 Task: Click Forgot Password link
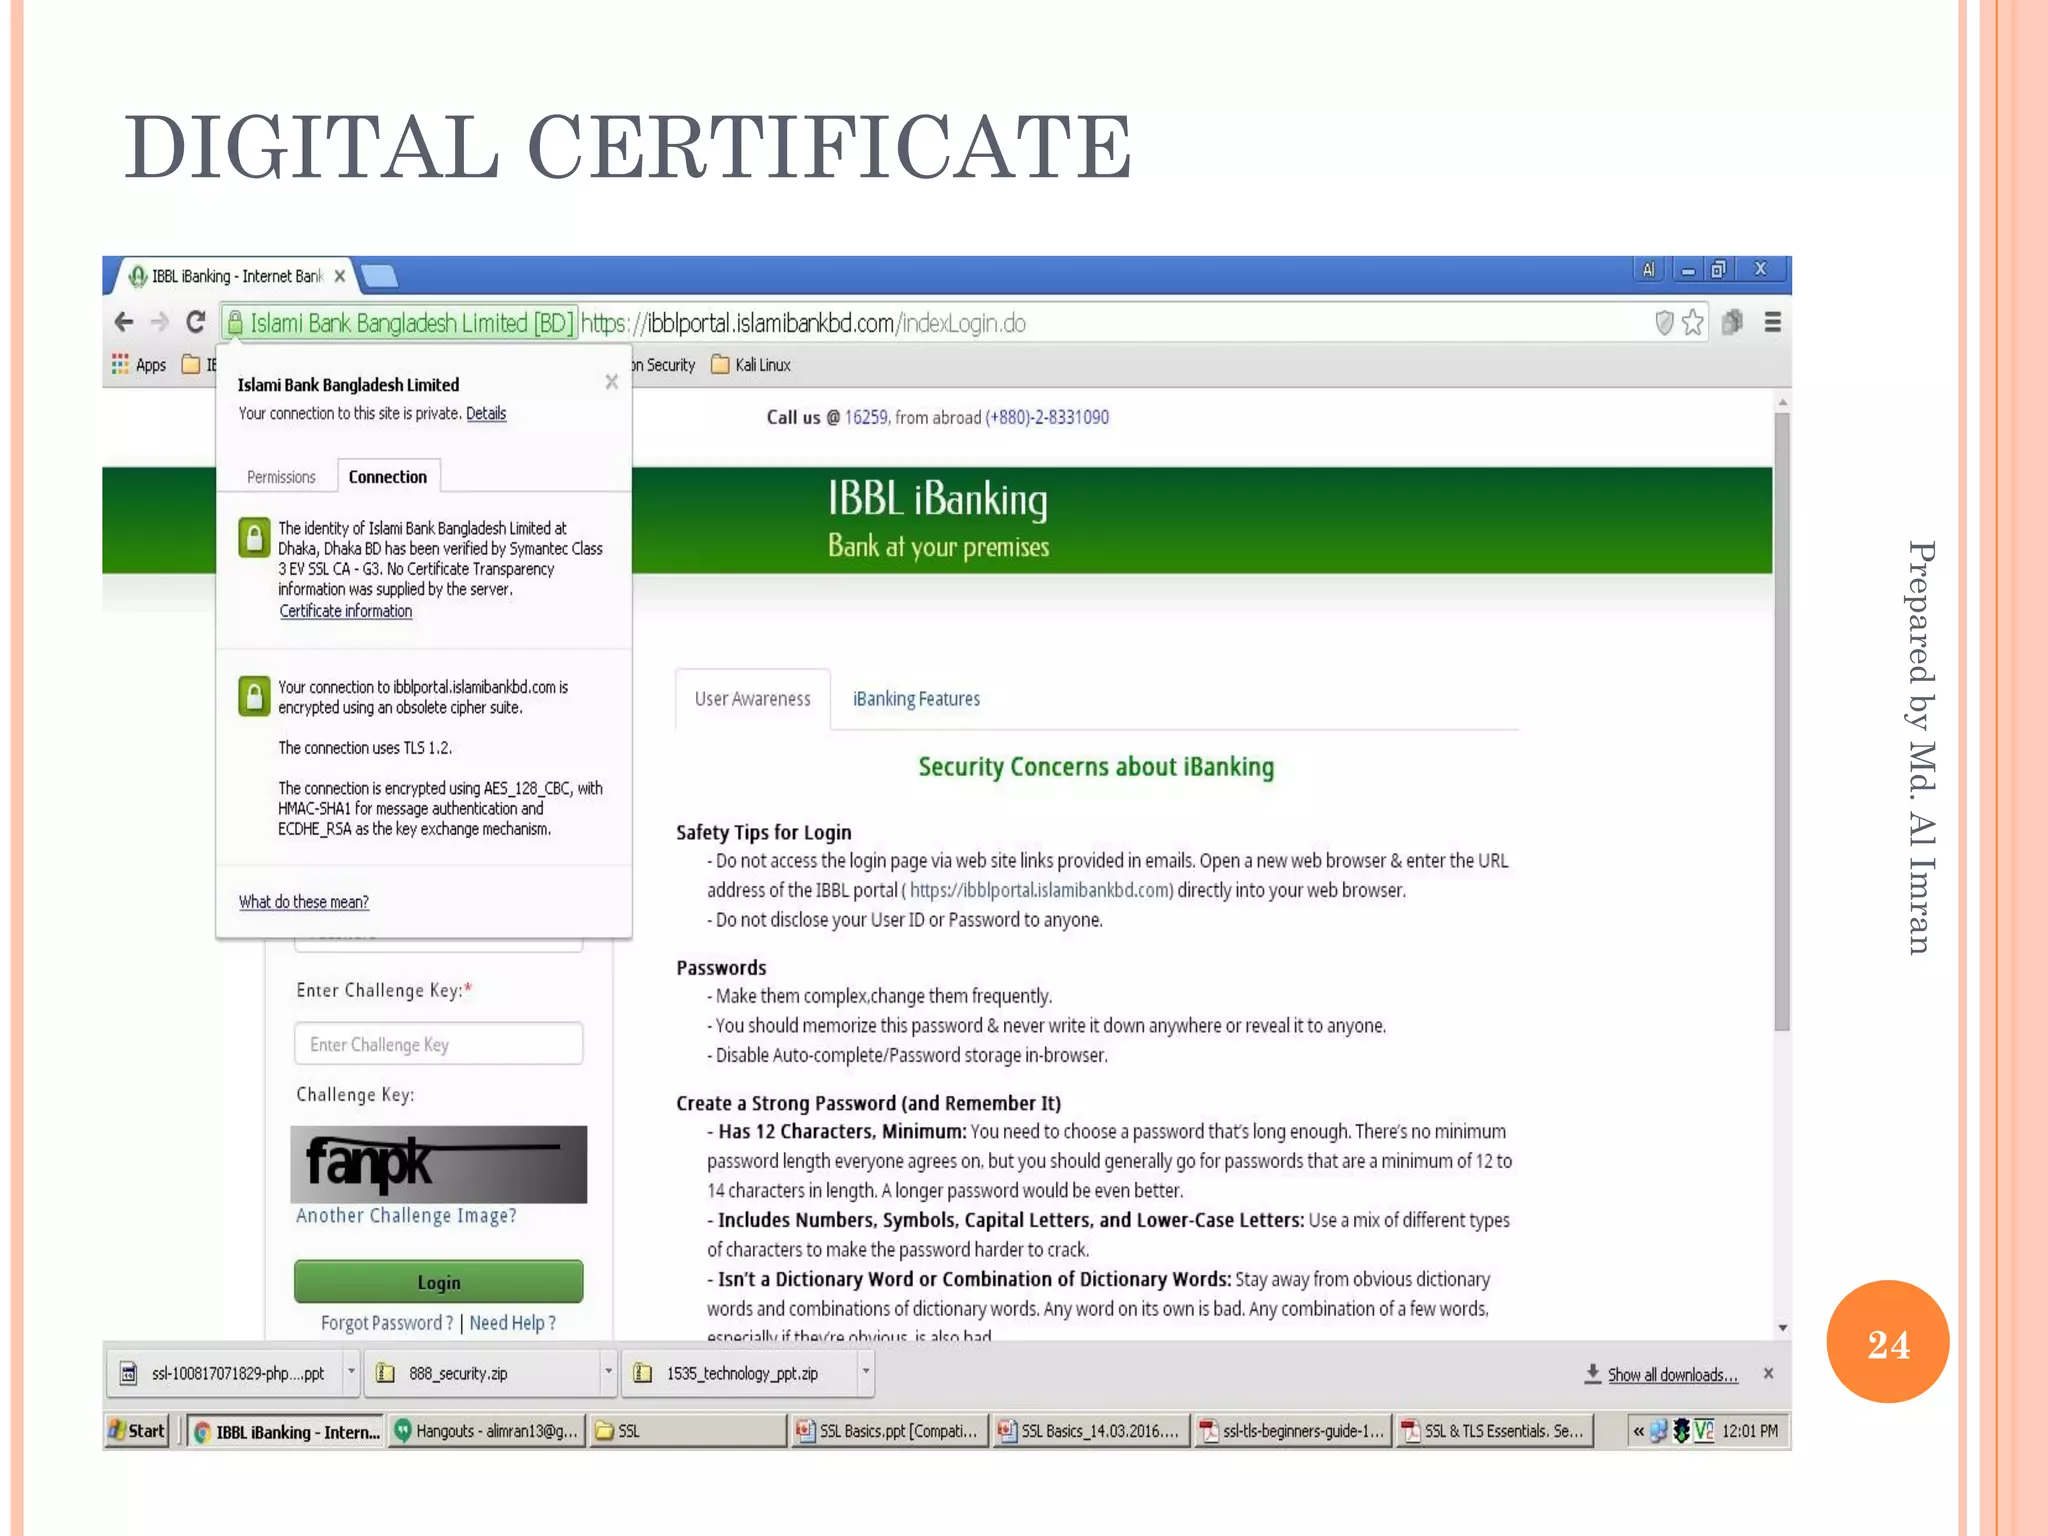click(x=387, y=1323)
